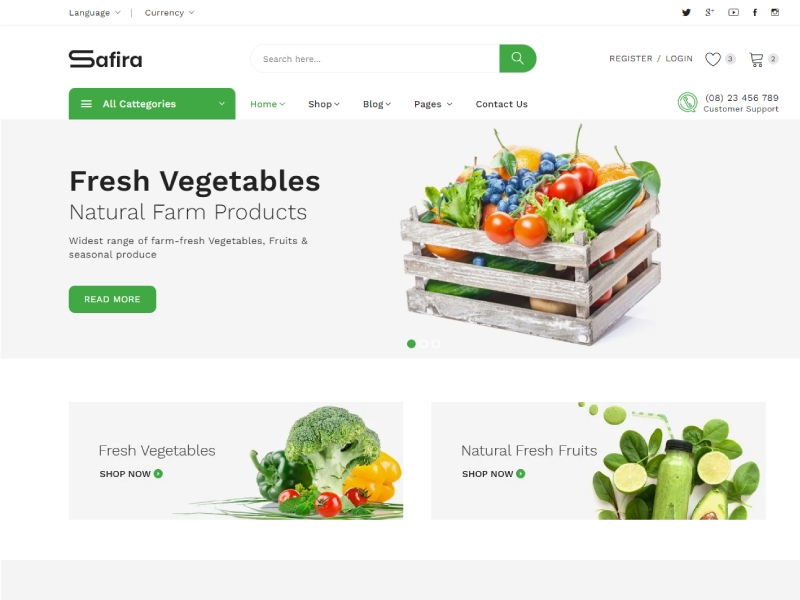This screenshot has height=600, width=800.
Task: Expand the All Categories menu
Action: click(152, 104)
